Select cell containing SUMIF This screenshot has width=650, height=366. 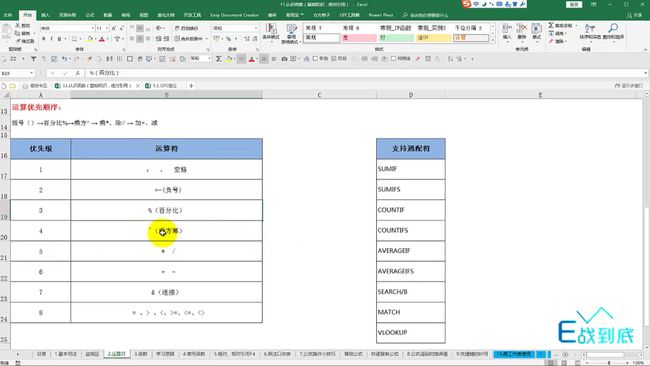410,169
